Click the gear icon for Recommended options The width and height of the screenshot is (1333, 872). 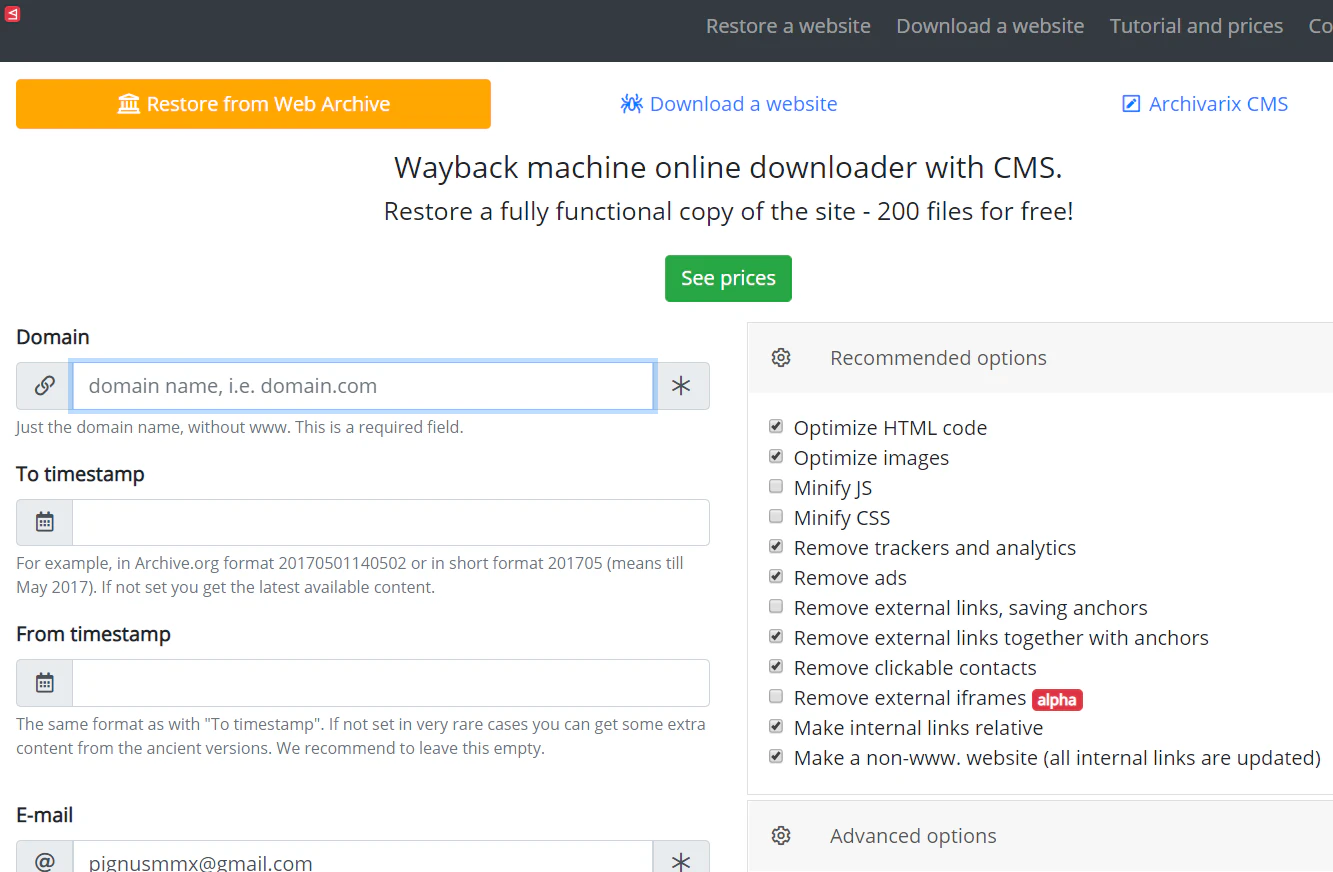[781, 358]
